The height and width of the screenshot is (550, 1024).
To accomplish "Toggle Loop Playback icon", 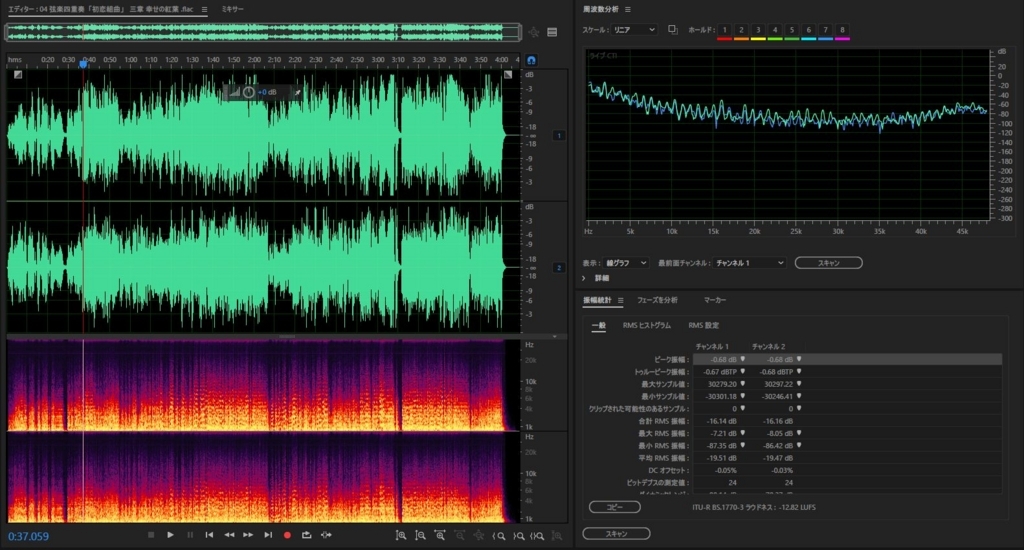I will 306,535.
